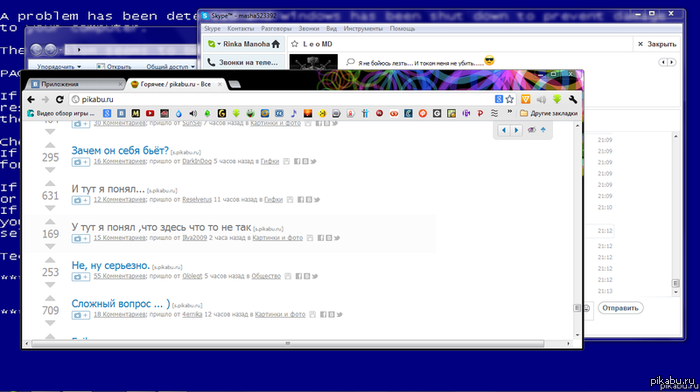Open a new Chrome tab
Viewport: 700px width, 392px height.
point(234,84)
